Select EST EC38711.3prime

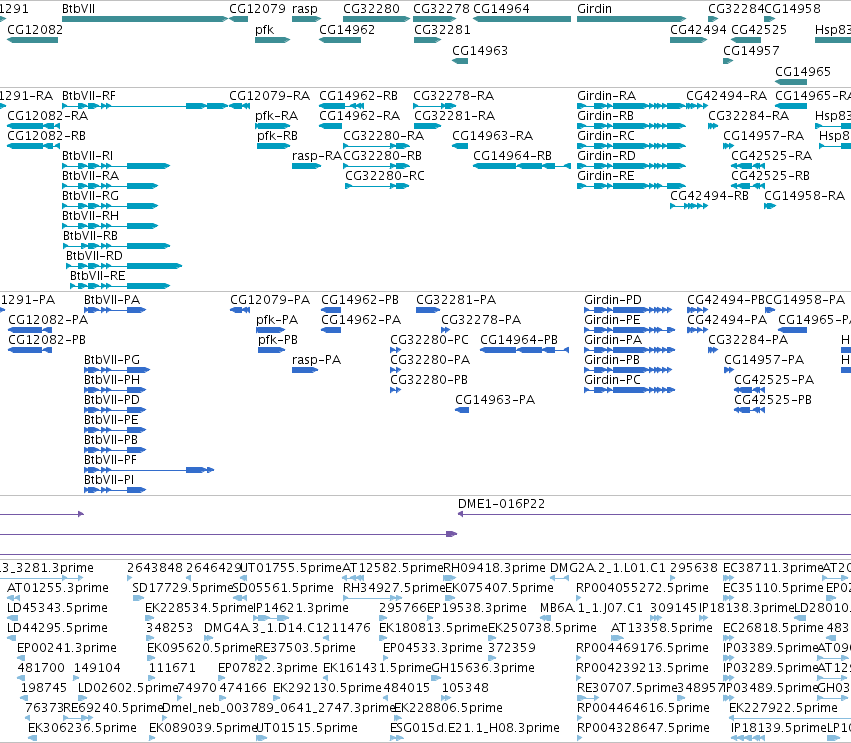pos(773,568)
